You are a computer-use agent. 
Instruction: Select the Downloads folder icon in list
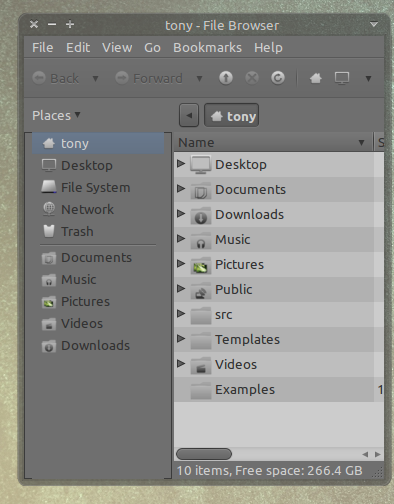pos(201,215)
